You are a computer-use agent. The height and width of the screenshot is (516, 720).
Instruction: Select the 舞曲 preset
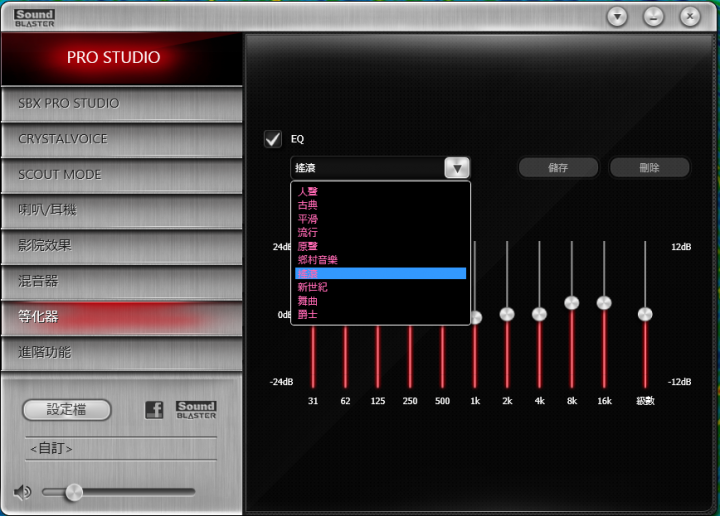[x=380, y=301]
